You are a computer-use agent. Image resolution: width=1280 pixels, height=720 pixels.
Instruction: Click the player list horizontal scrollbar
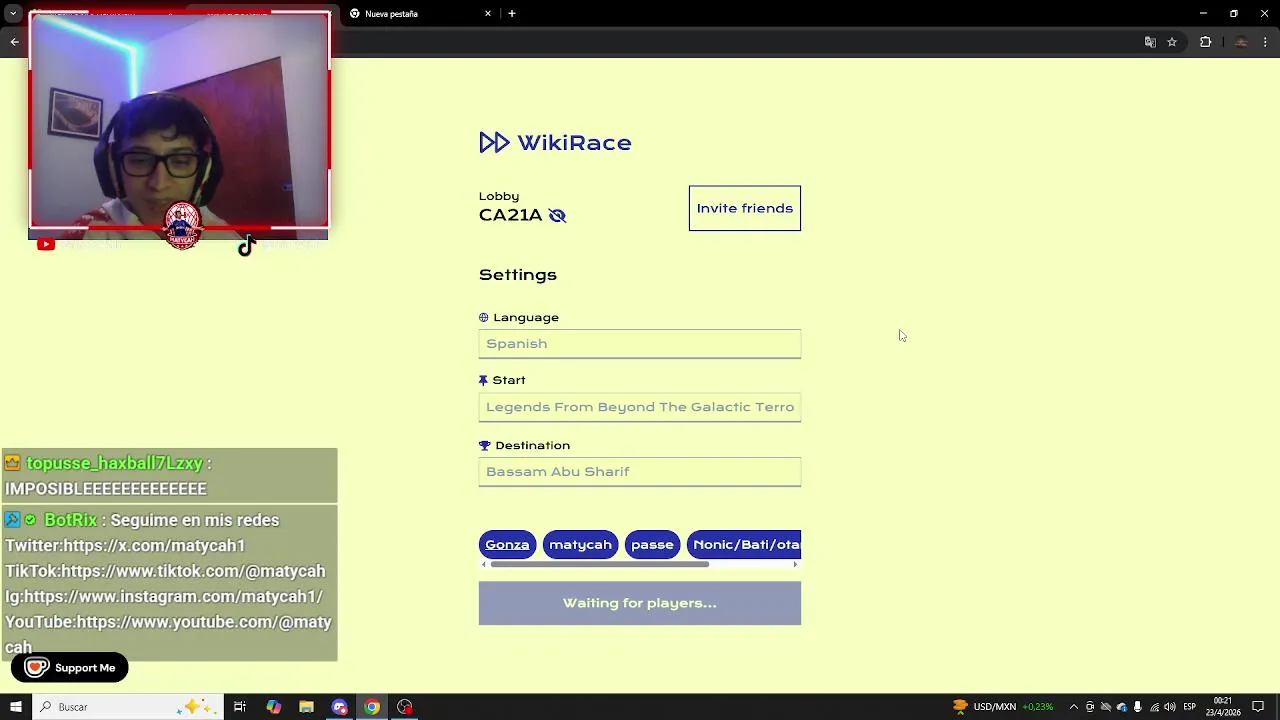point(599,565)
